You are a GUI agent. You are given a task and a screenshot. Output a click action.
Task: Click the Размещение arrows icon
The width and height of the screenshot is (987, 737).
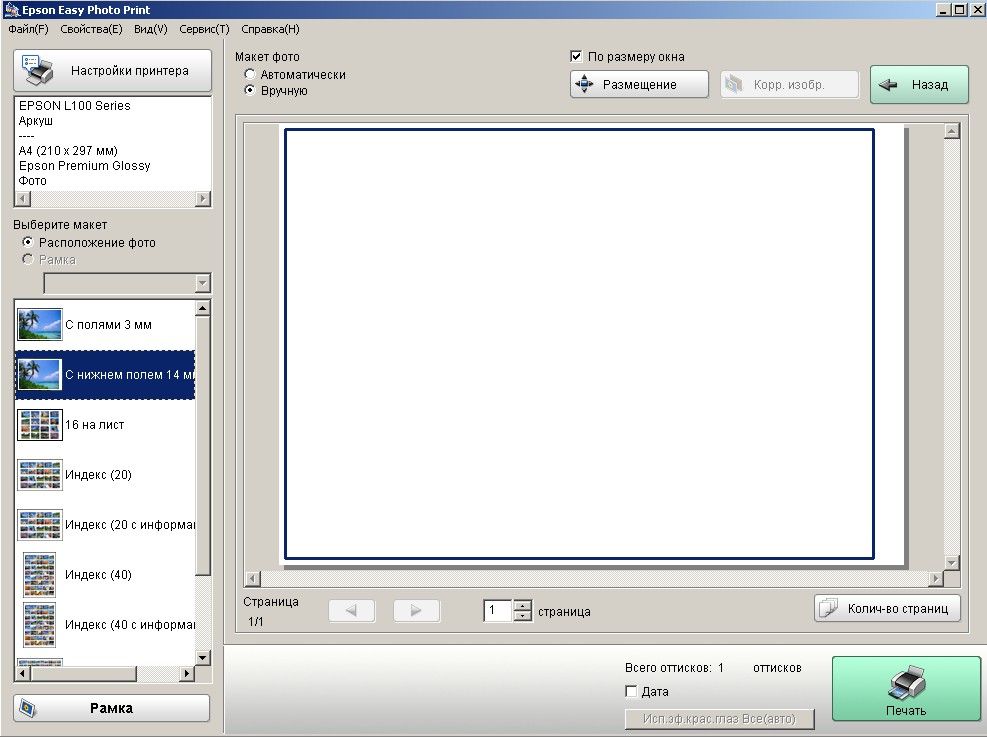pyautogui.click(x=584, y=84)
